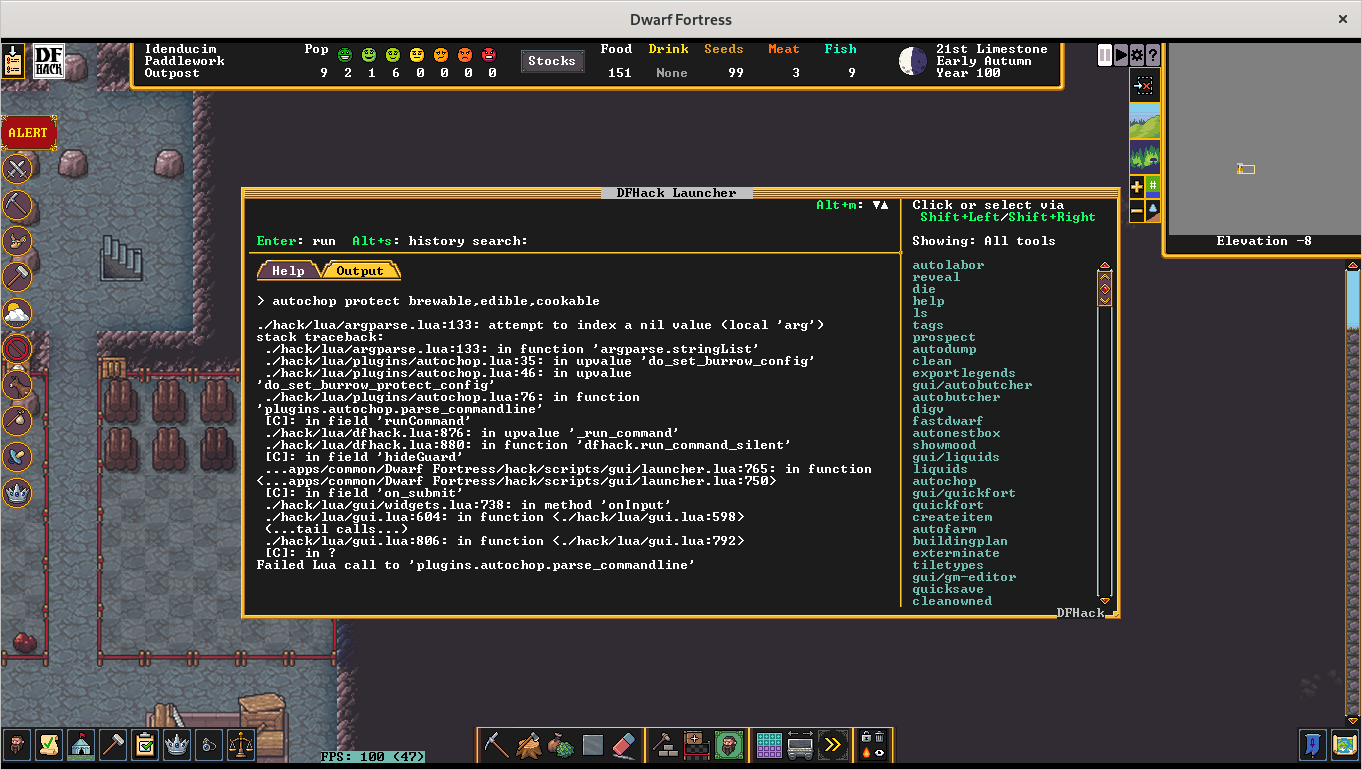This screenshot has height=770, width=1362.
Task: Select gui/autobutcher in tools list
Action: click(x=972, y=385)
